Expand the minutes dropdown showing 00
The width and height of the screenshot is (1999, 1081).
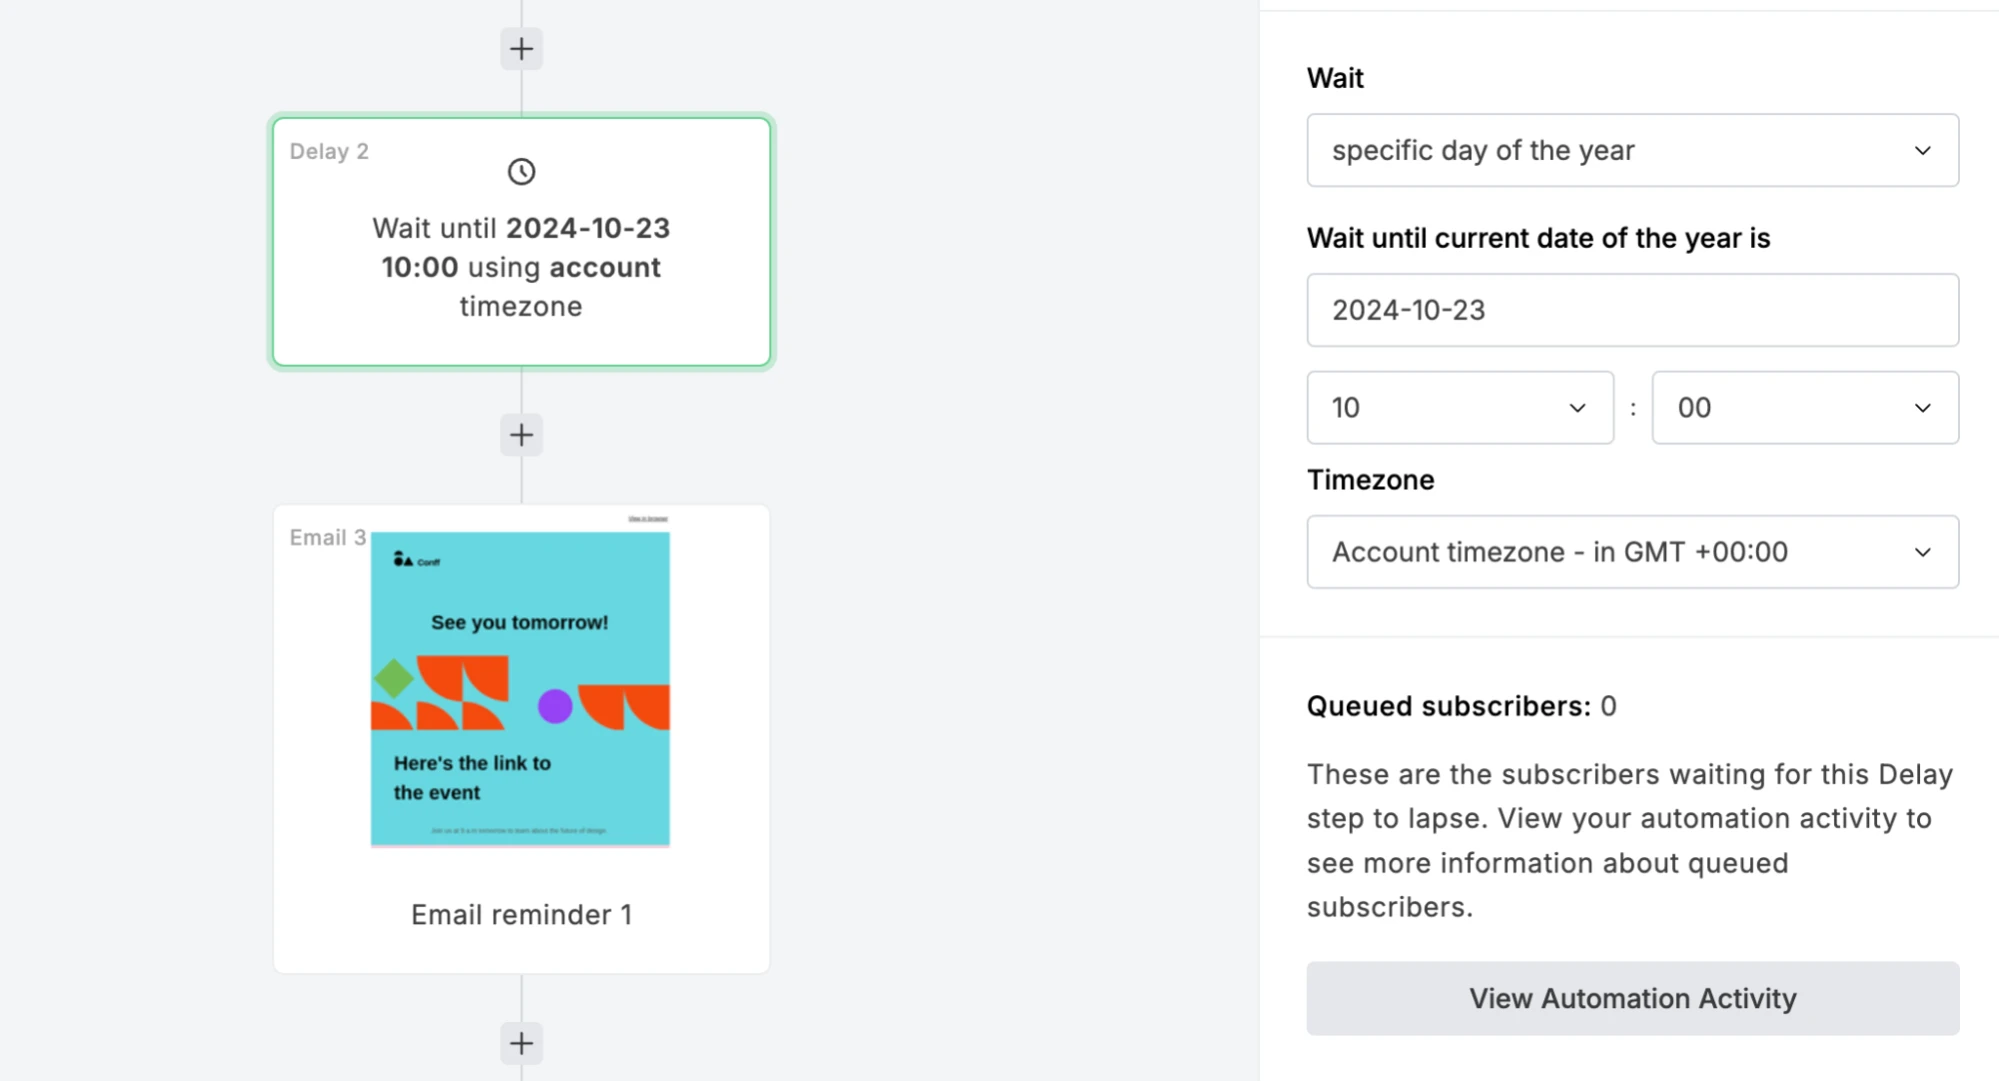[x=1804, y=408]
